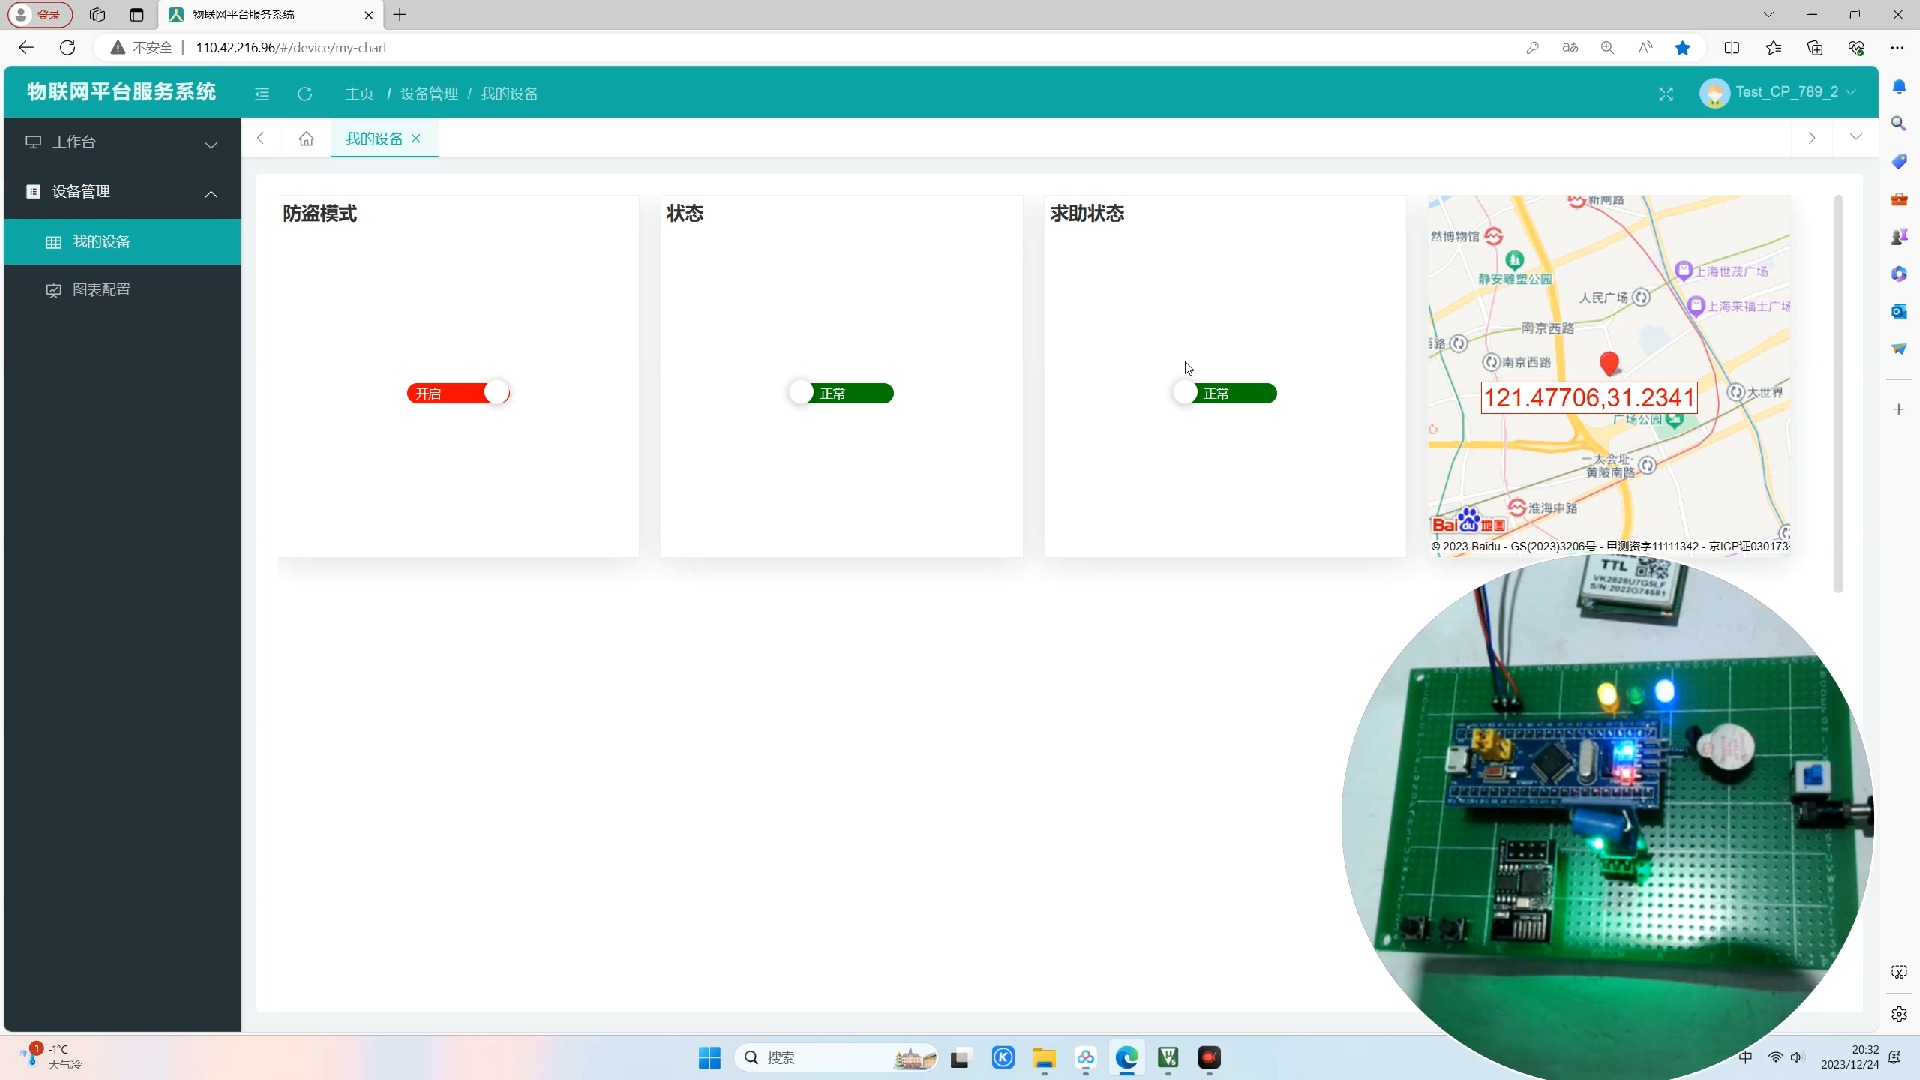This screenshot has height=1080, width=1920.
Task: Close the 我的设备 tab
Action: (x=416, y=139)
